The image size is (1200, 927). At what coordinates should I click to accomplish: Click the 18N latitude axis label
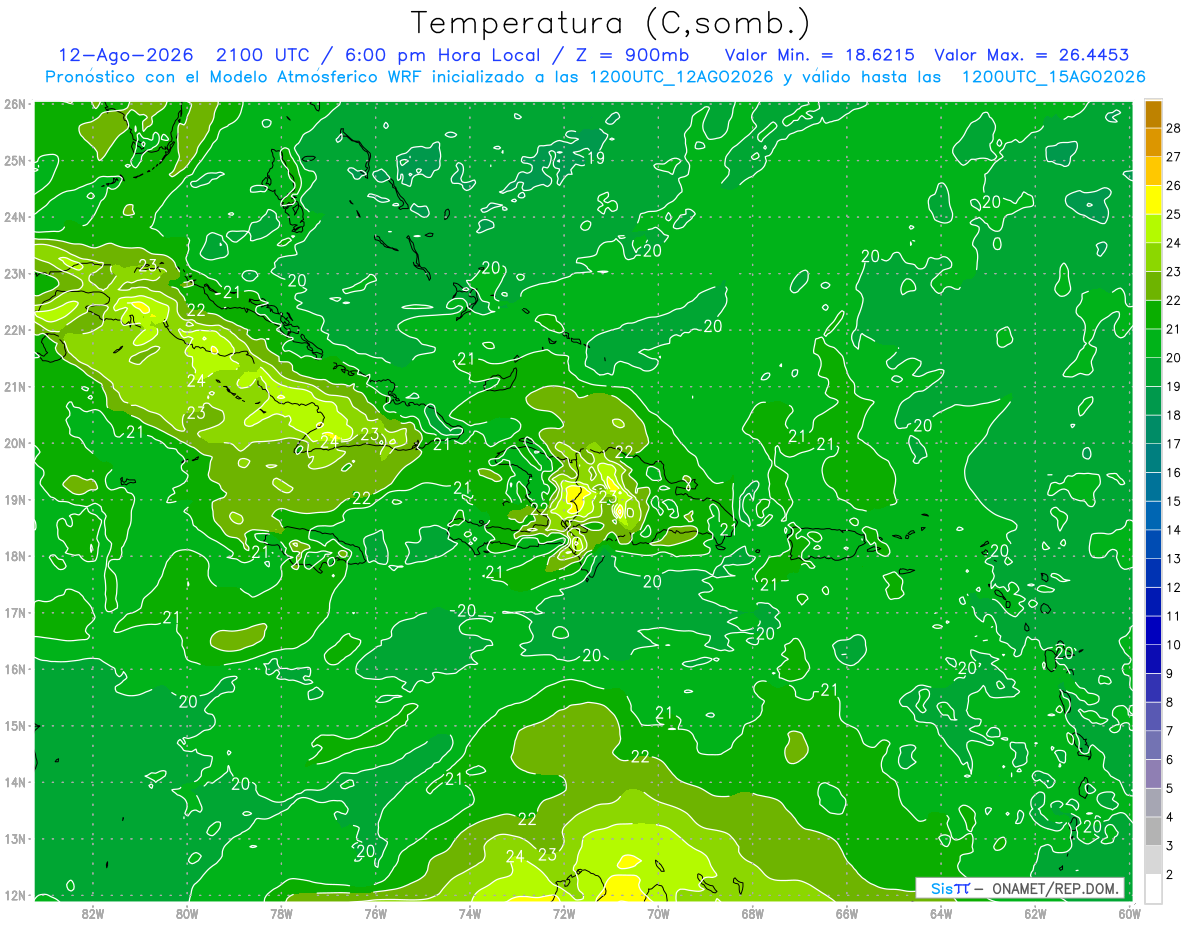click(14, 556)
